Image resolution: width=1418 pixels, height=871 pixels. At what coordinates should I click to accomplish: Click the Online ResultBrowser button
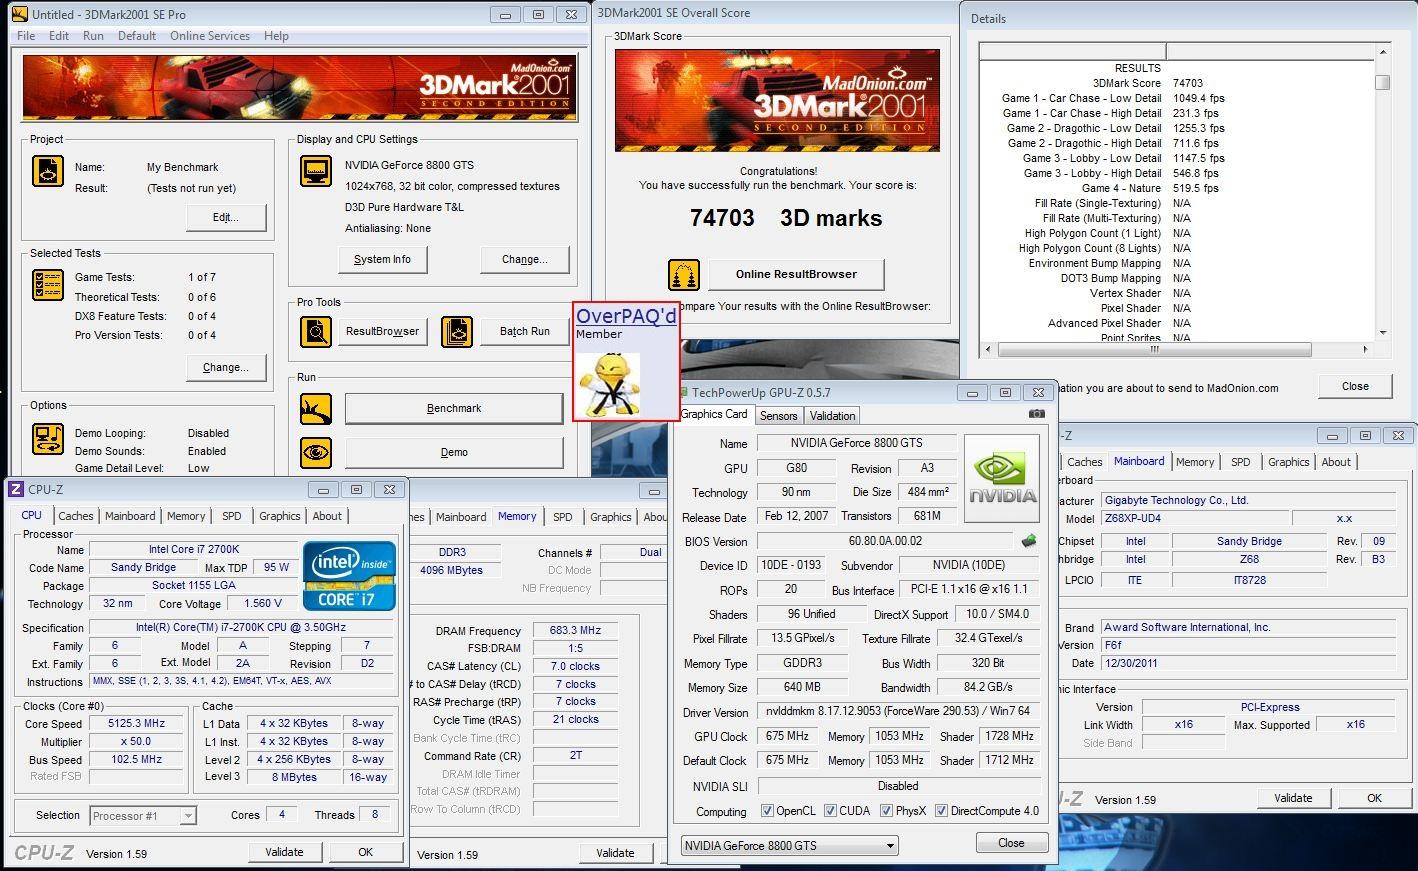(x=796, y=274)
